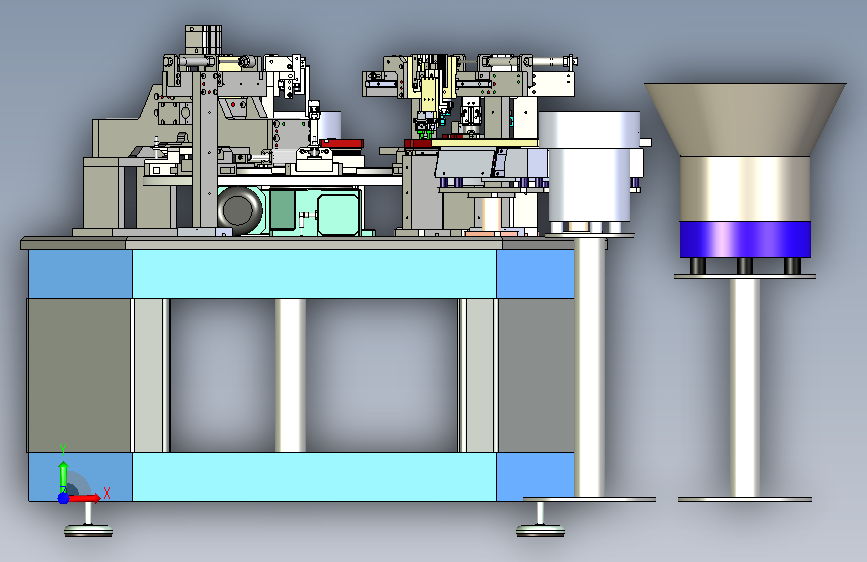Pick the upper-right blue corner block of frame
The image size is (867, 562).
535,274
